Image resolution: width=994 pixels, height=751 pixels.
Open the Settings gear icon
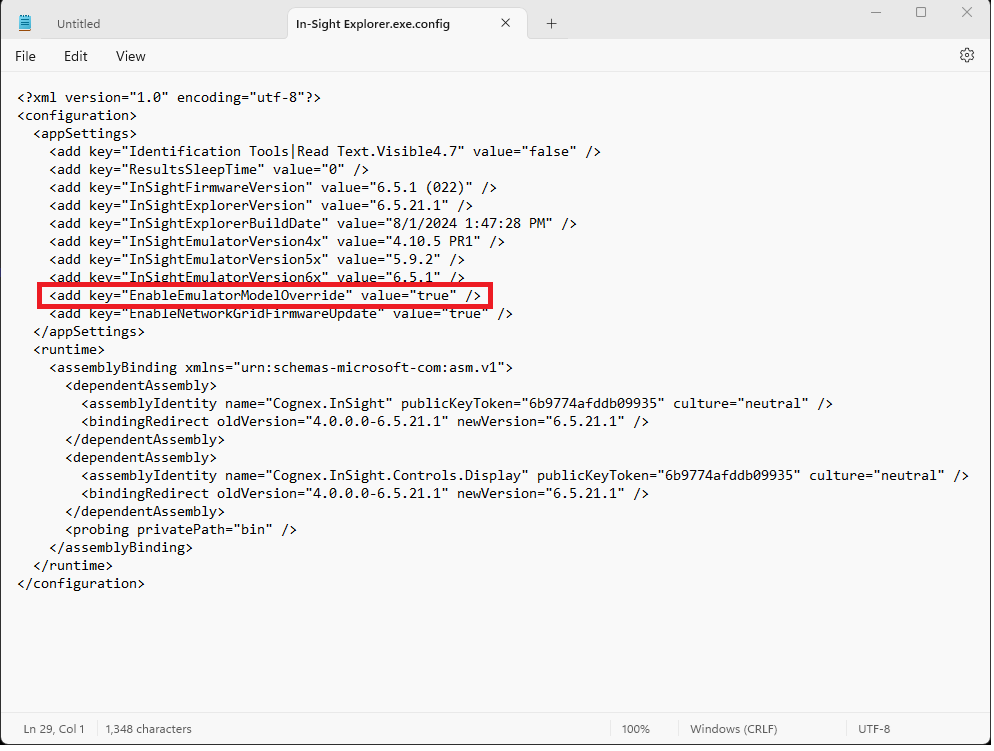coord(966,56)
